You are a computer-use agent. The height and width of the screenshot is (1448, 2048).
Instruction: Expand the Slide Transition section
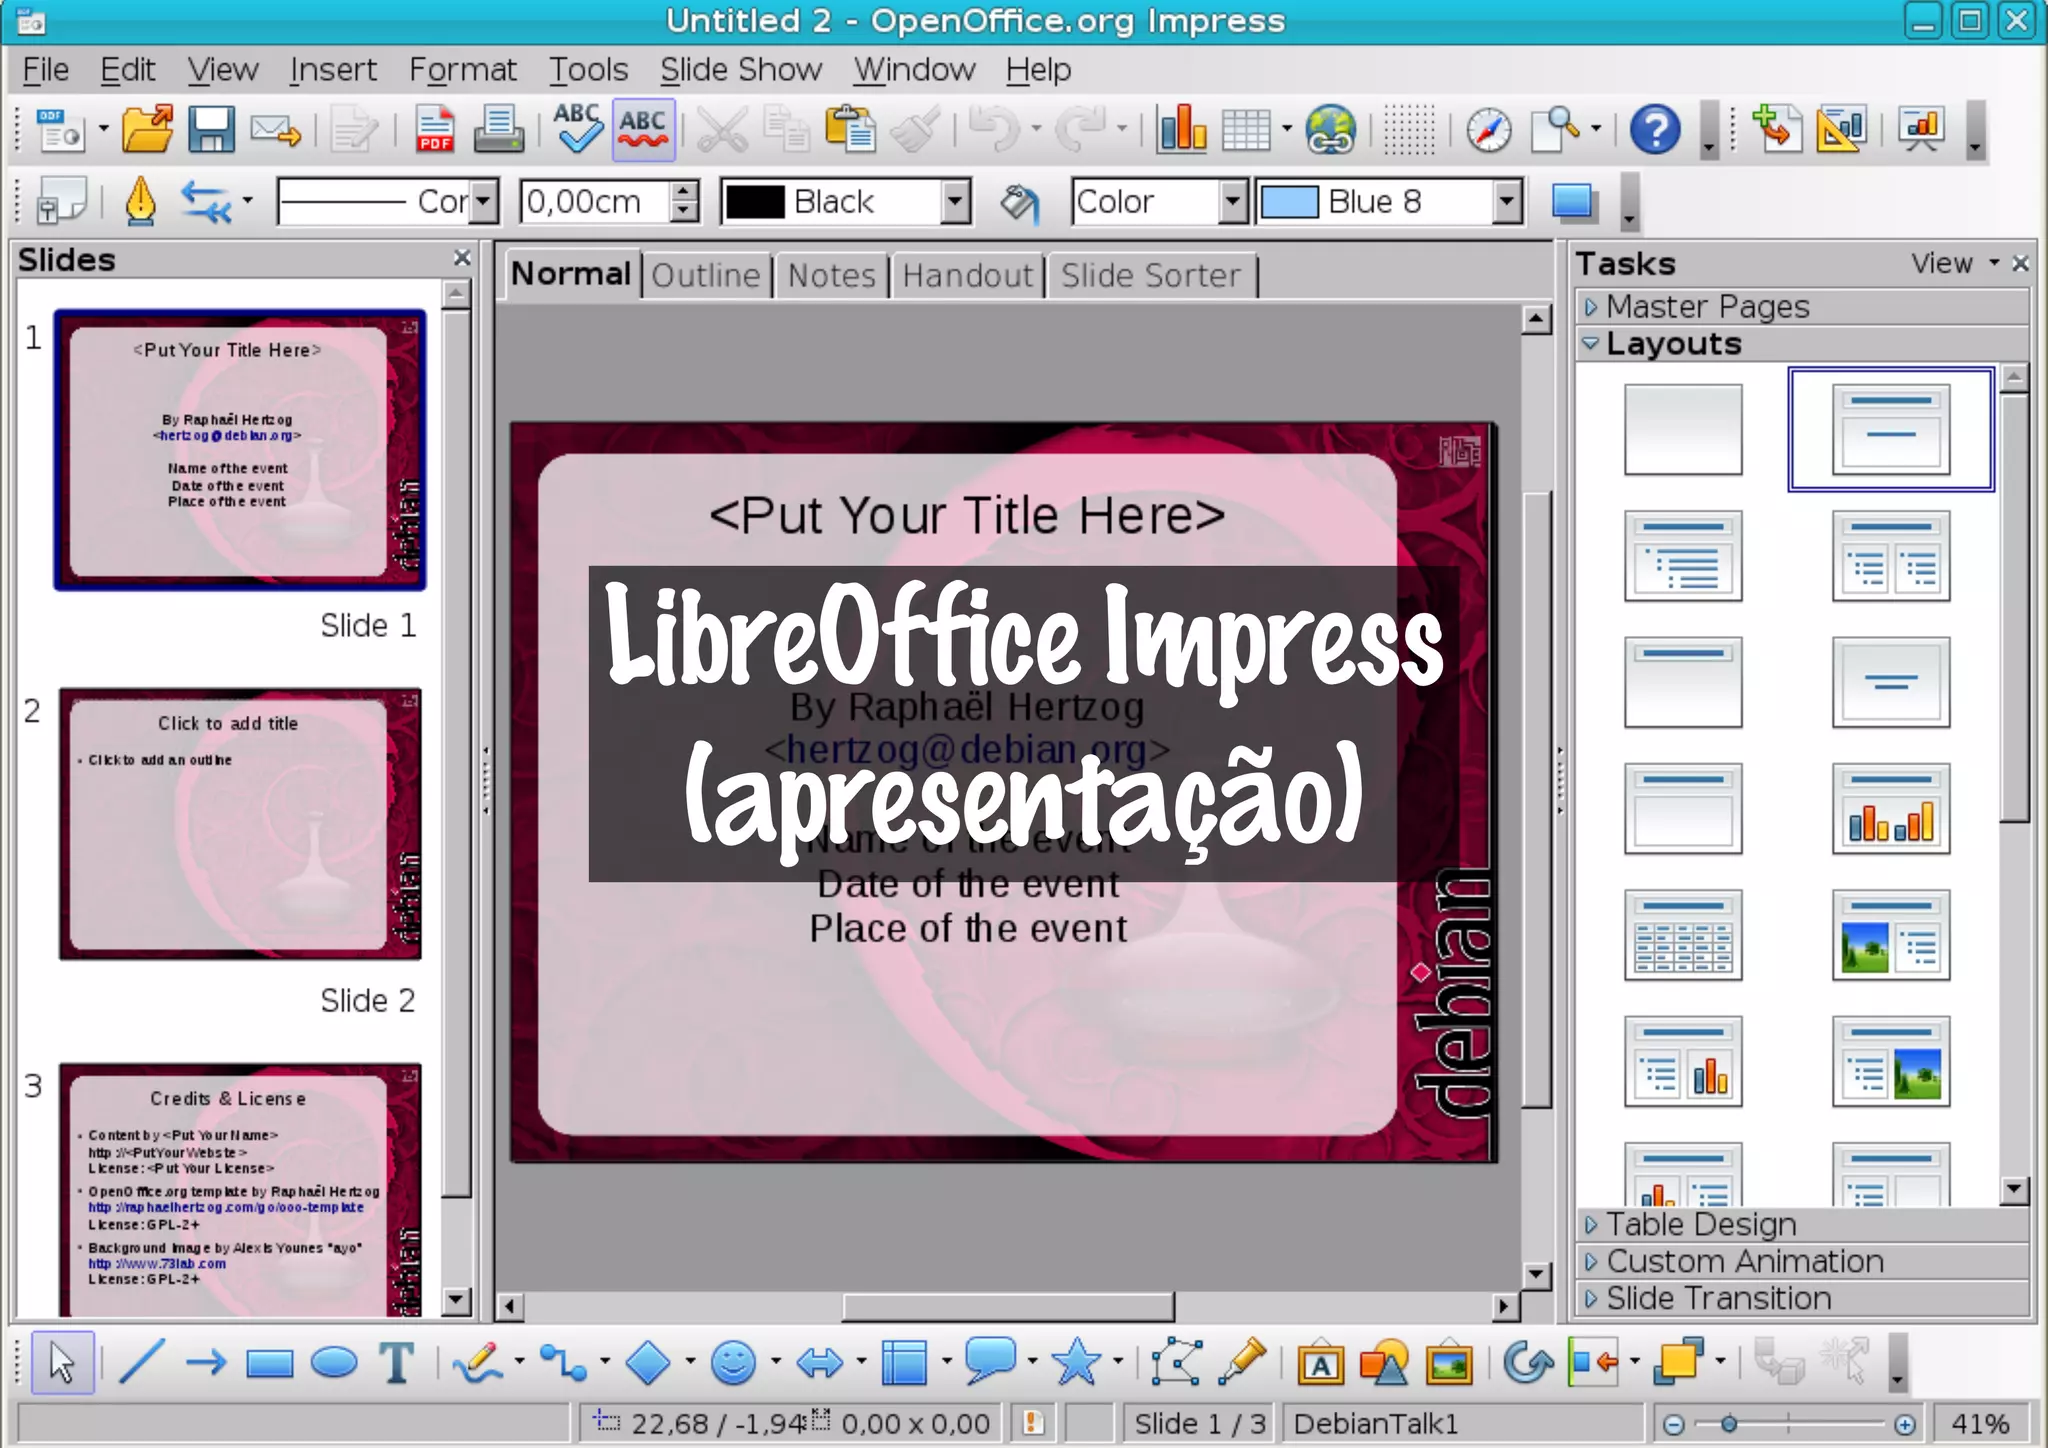(x=1802, y=1298)
